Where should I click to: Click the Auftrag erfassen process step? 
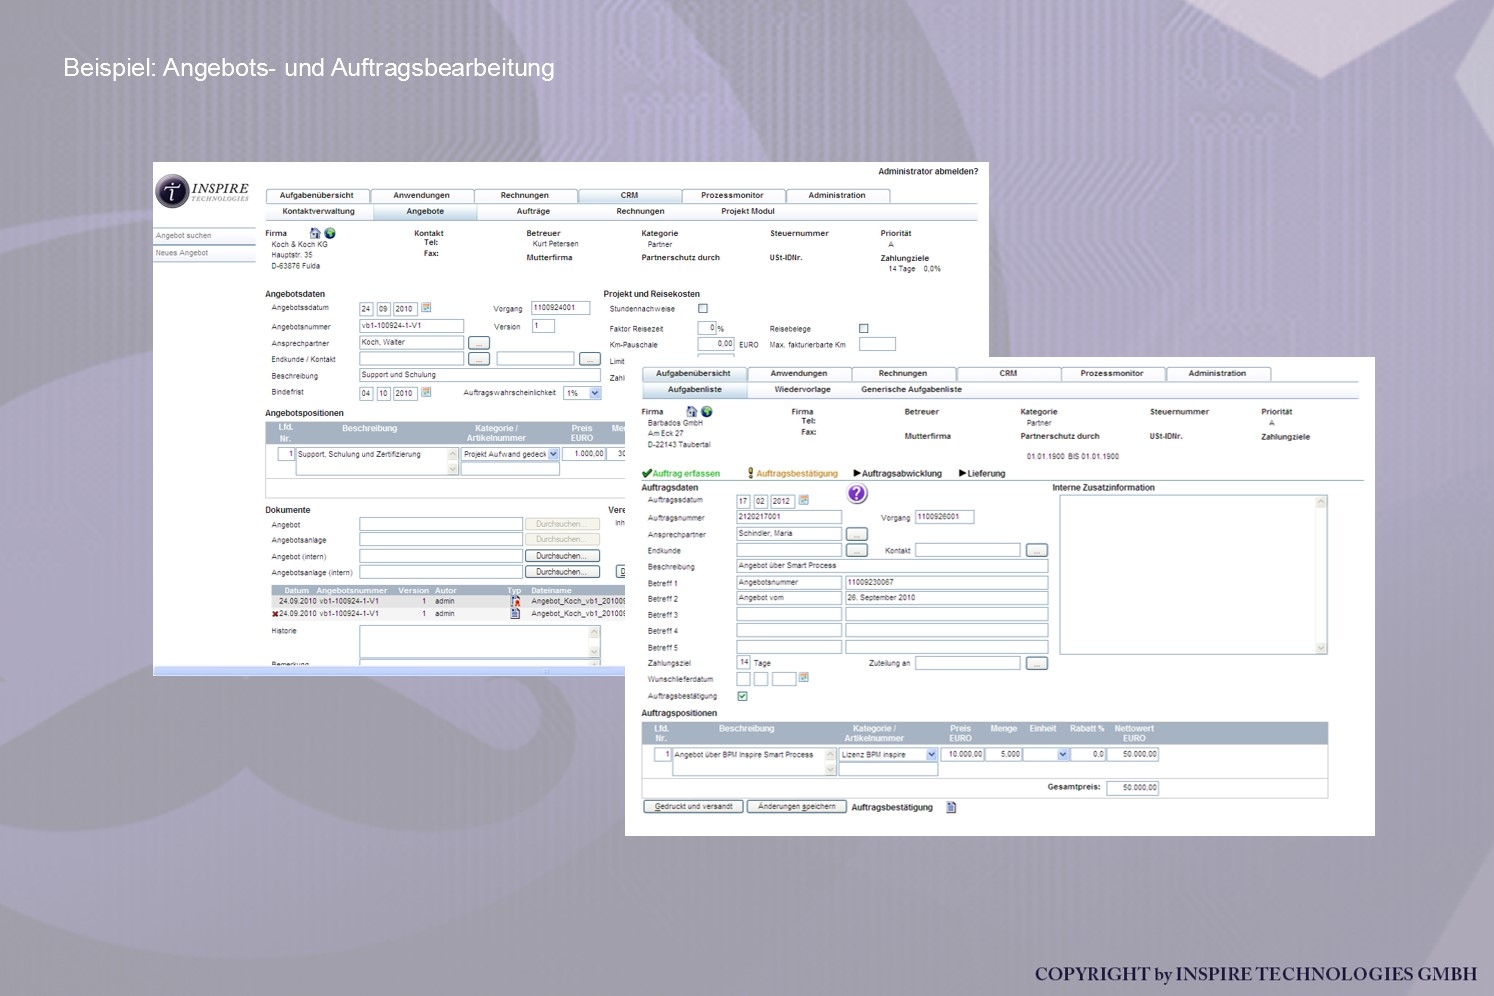(x=681, y=474)
